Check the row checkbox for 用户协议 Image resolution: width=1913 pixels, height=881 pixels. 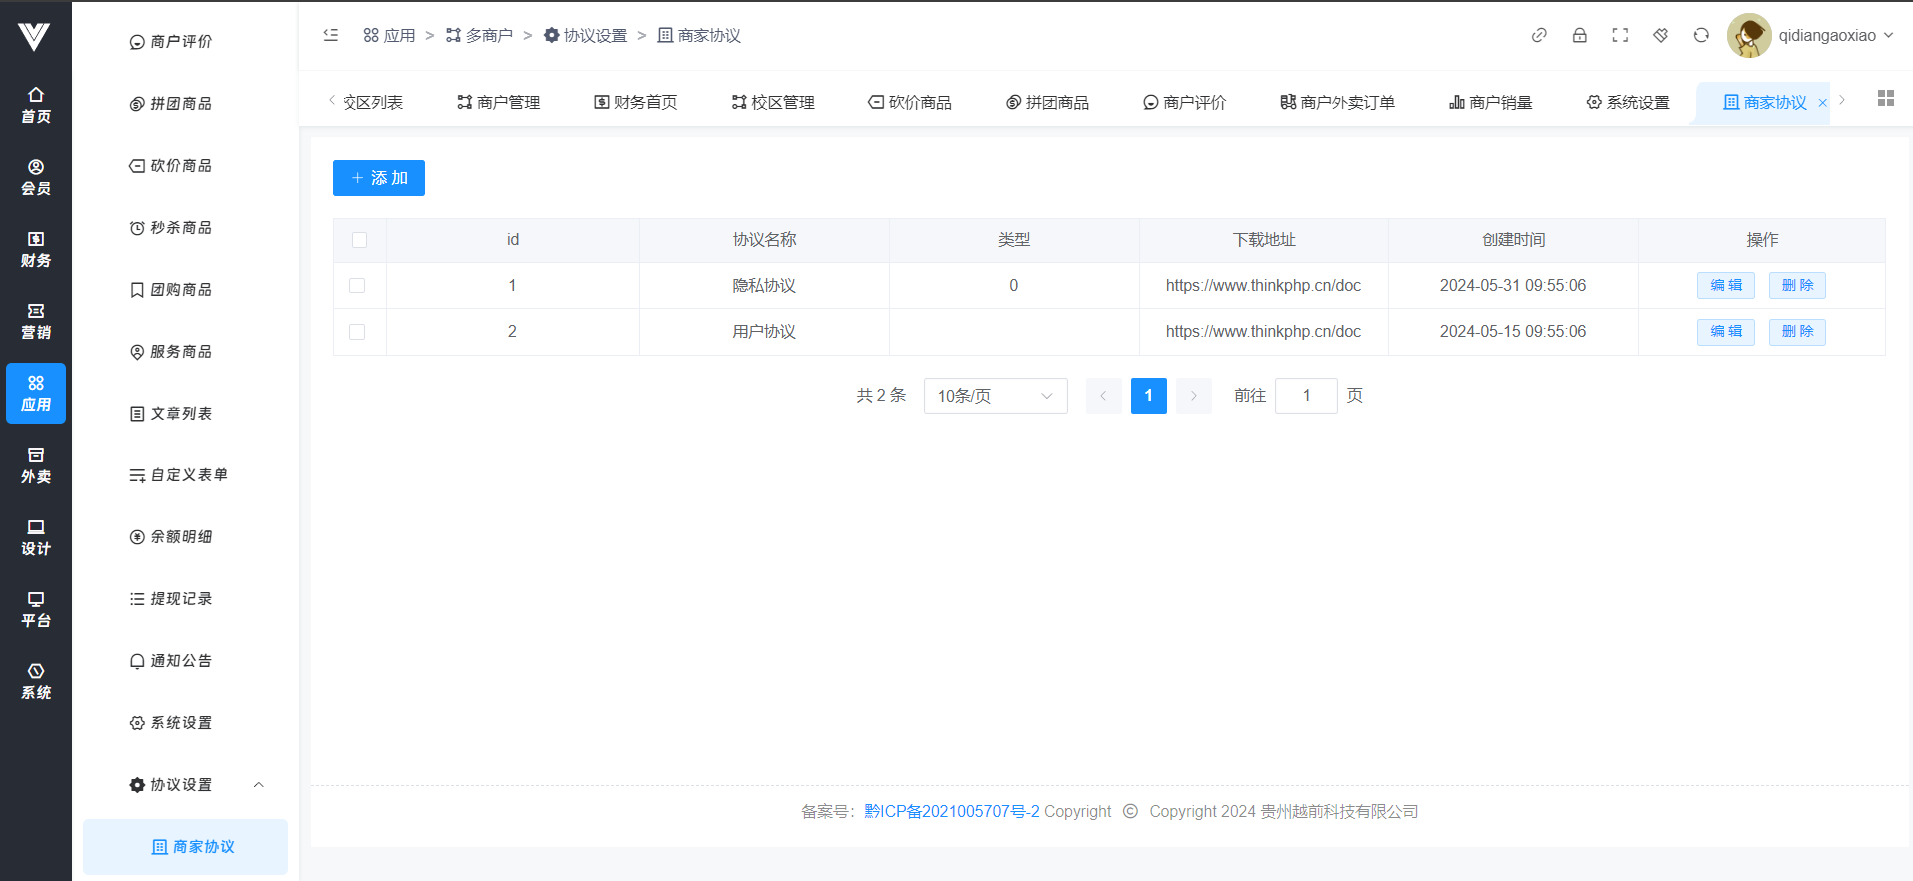357,332
